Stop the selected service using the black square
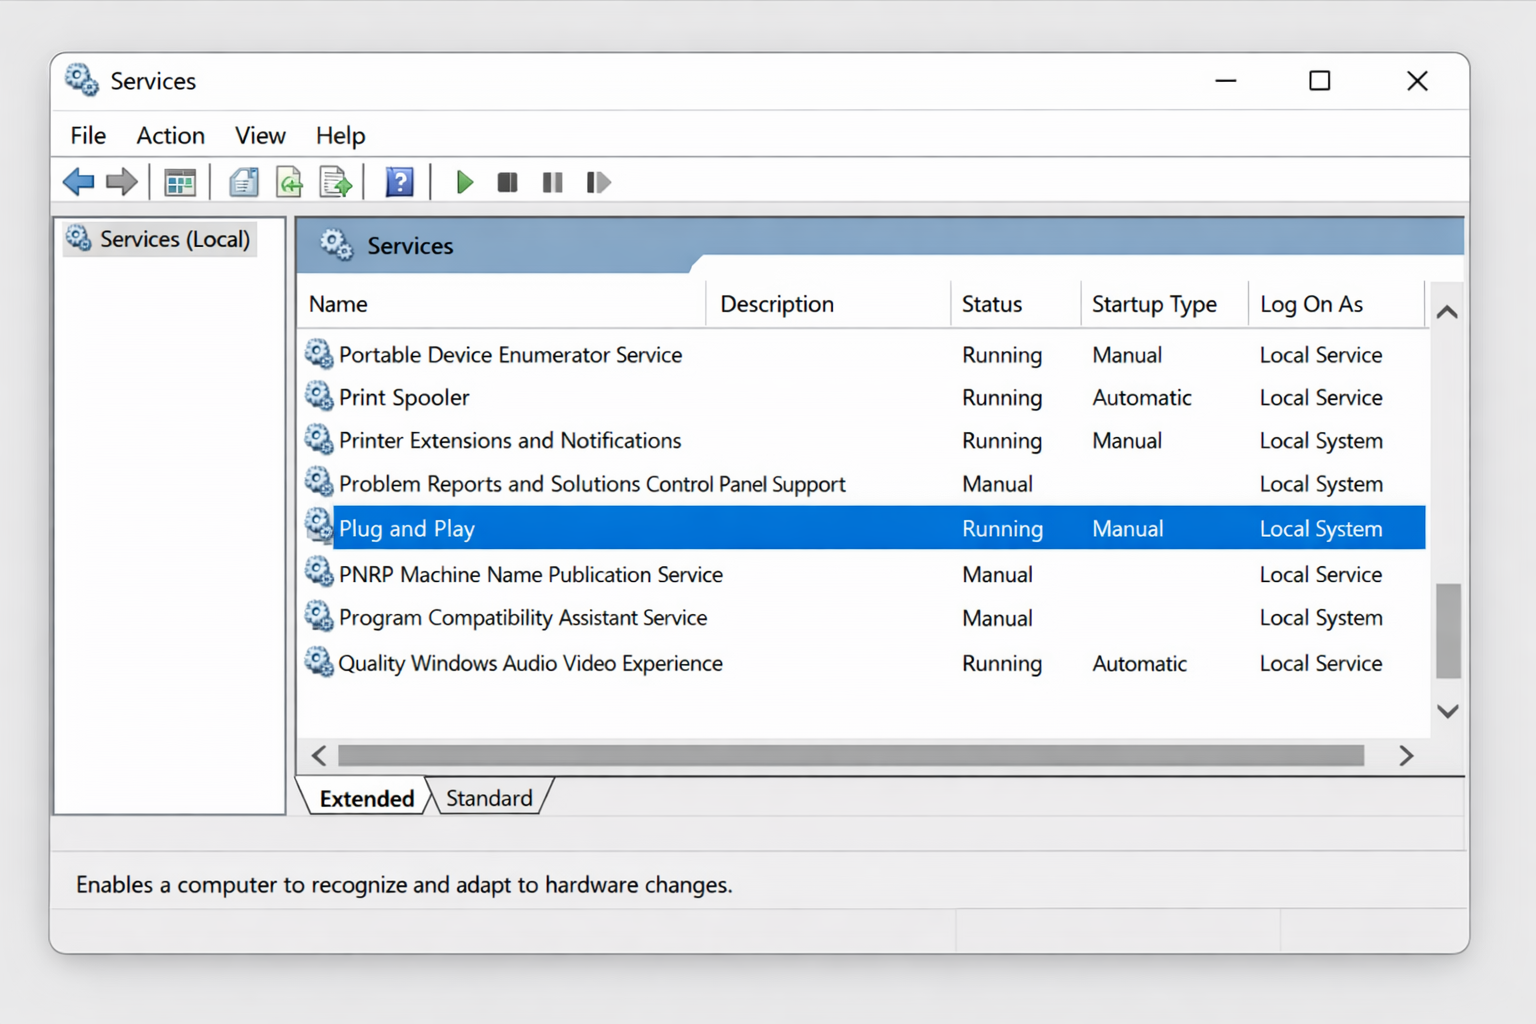This screenshot has height=1024, width=1536. coord(507,181)
